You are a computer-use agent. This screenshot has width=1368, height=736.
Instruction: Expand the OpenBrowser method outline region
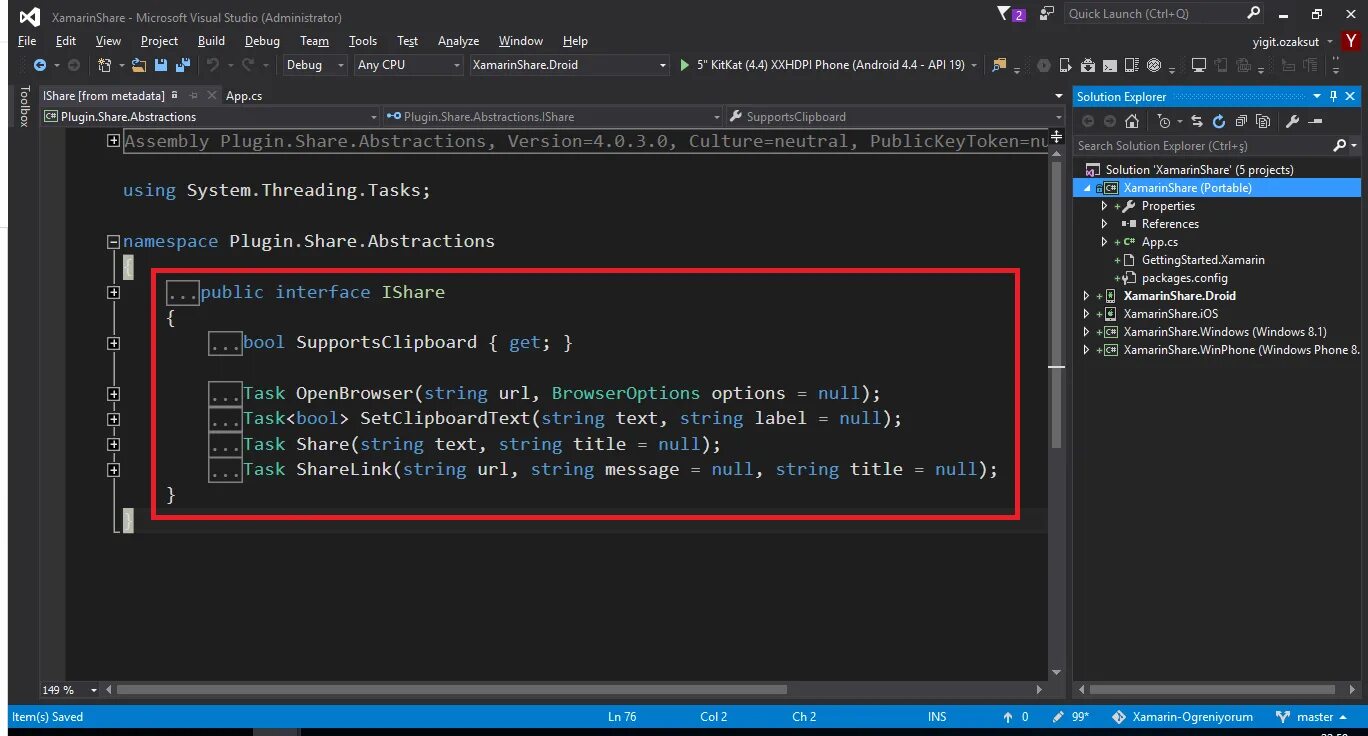pyautogui.click(x=113, y=394)
